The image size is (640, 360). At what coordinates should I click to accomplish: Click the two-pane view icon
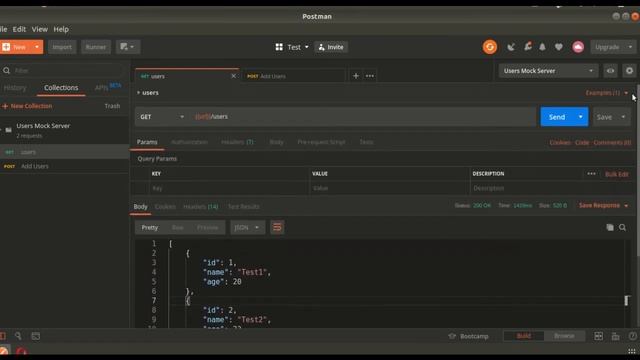click(x=598, y=336)
